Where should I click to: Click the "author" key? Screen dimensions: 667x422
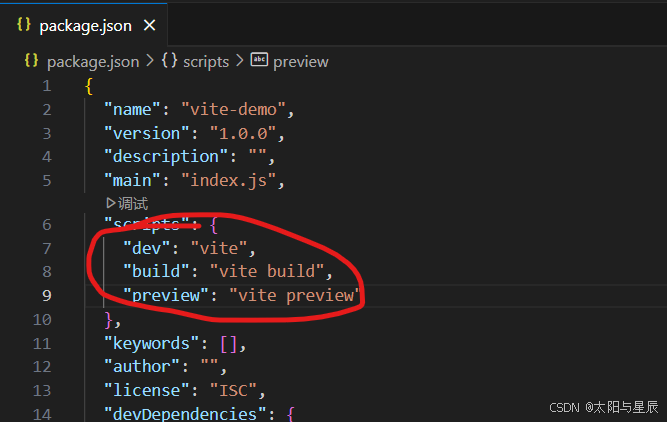(142, 367)
